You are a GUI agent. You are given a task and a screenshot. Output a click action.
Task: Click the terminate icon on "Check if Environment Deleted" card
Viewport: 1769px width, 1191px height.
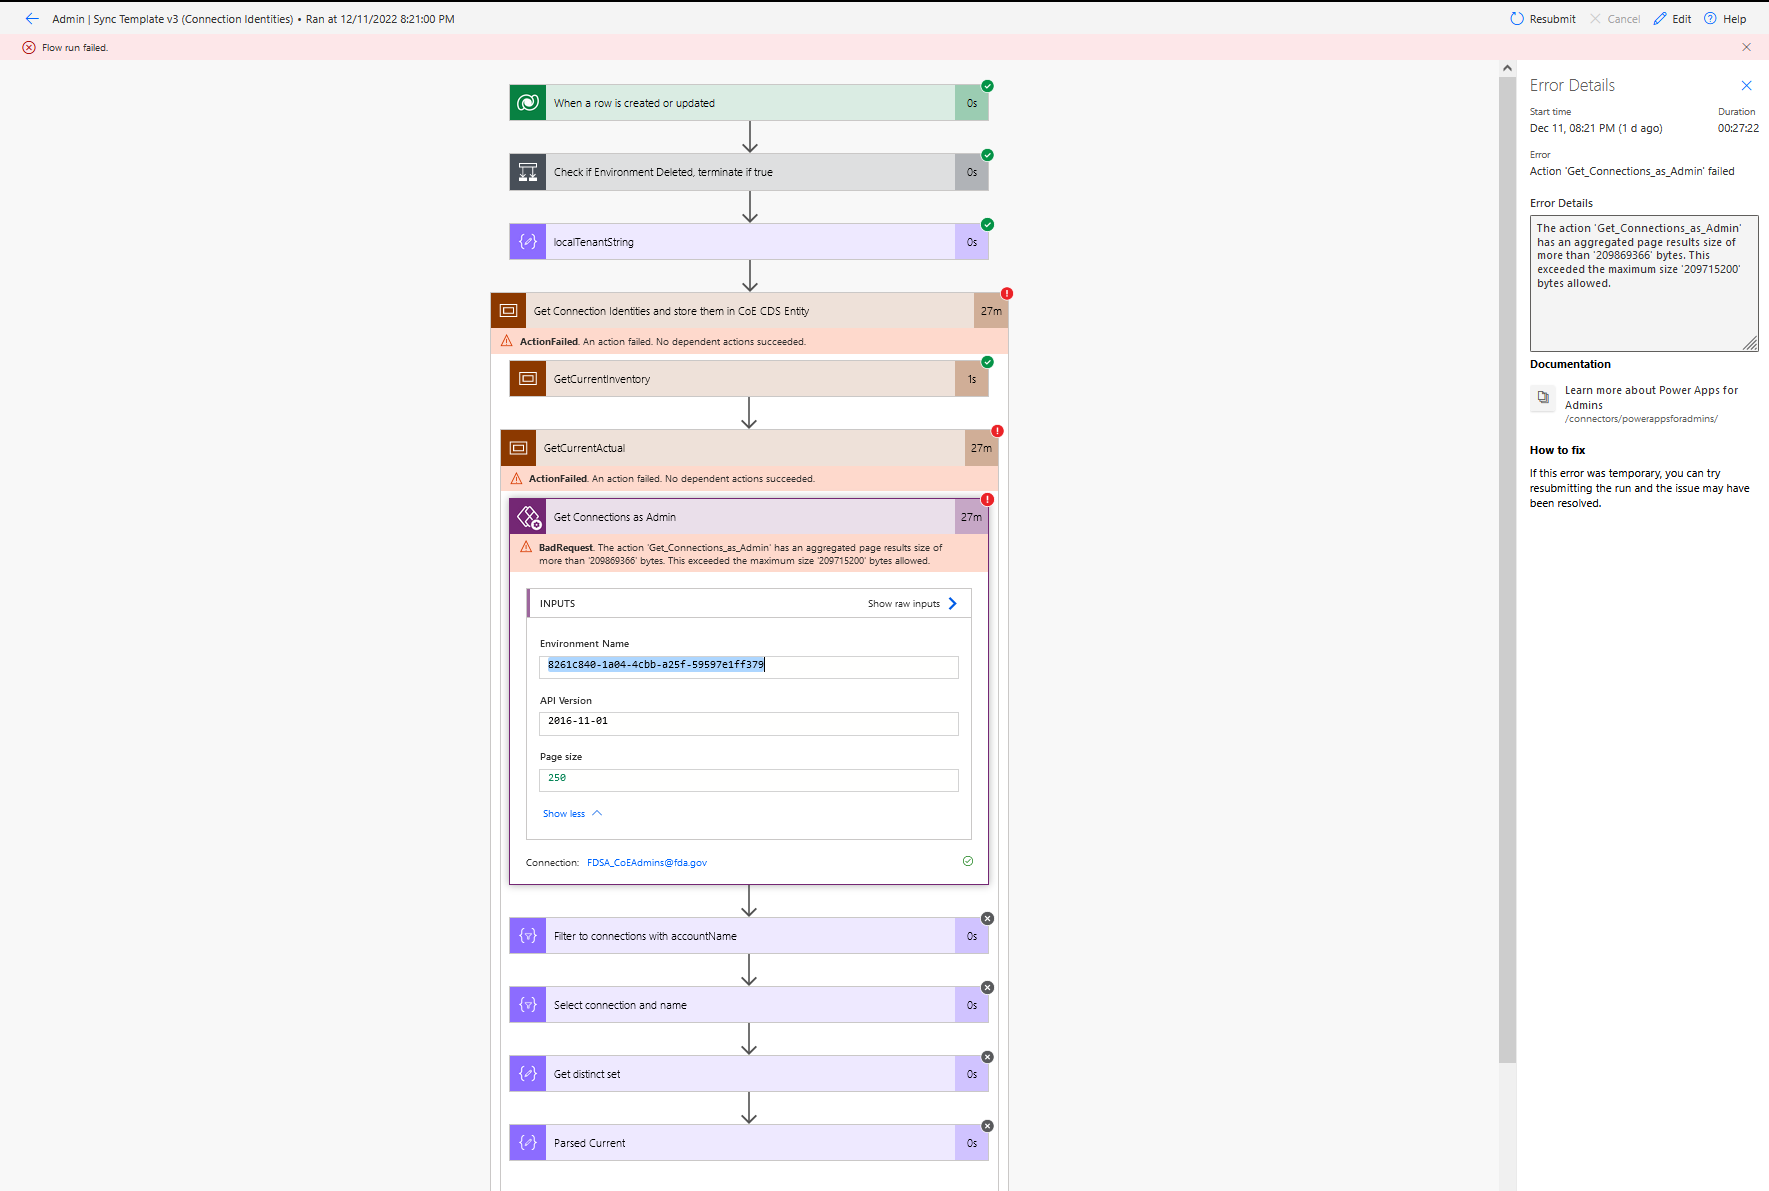click(x=527, y=171)
